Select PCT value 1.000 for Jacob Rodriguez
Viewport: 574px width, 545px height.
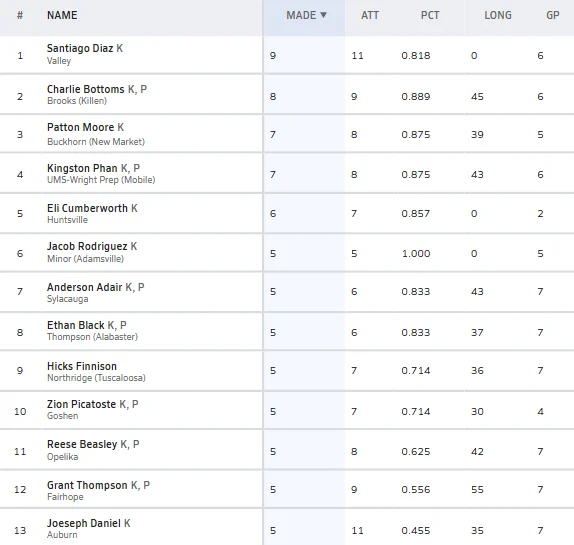[416, 254]
